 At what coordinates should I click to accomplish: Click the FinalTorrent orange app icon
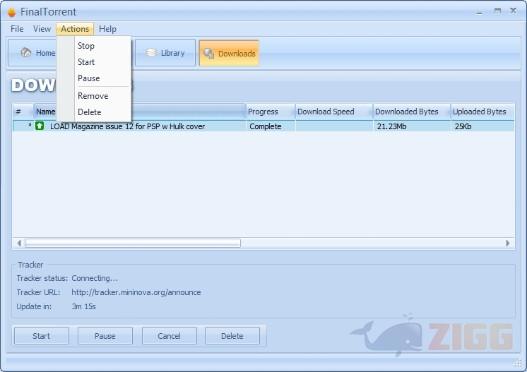point(12,12)
